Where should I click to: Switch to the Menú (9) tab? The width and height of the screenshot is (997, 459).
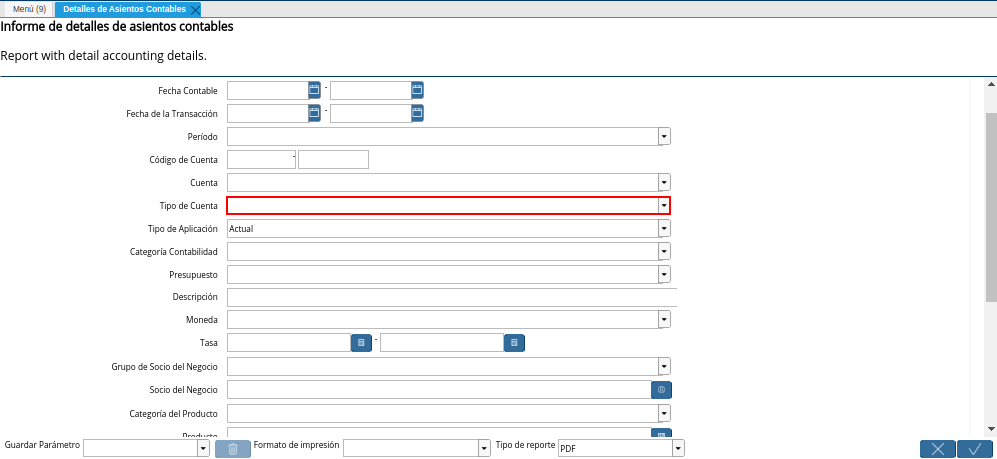click(29, 9)
